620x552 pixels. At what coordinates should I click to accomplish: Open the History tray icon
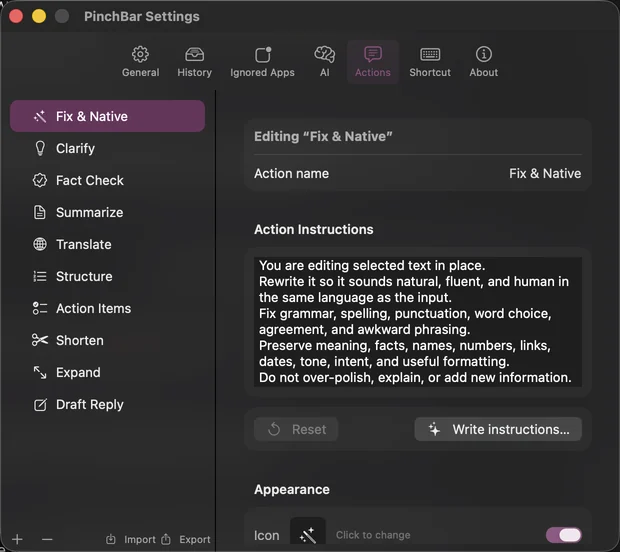click(195, 54)
